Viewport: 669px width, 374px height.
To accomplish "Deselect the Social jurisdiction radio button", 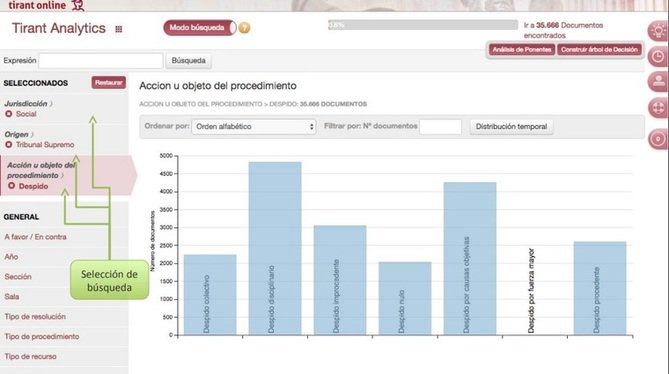I will coord(9,114).
